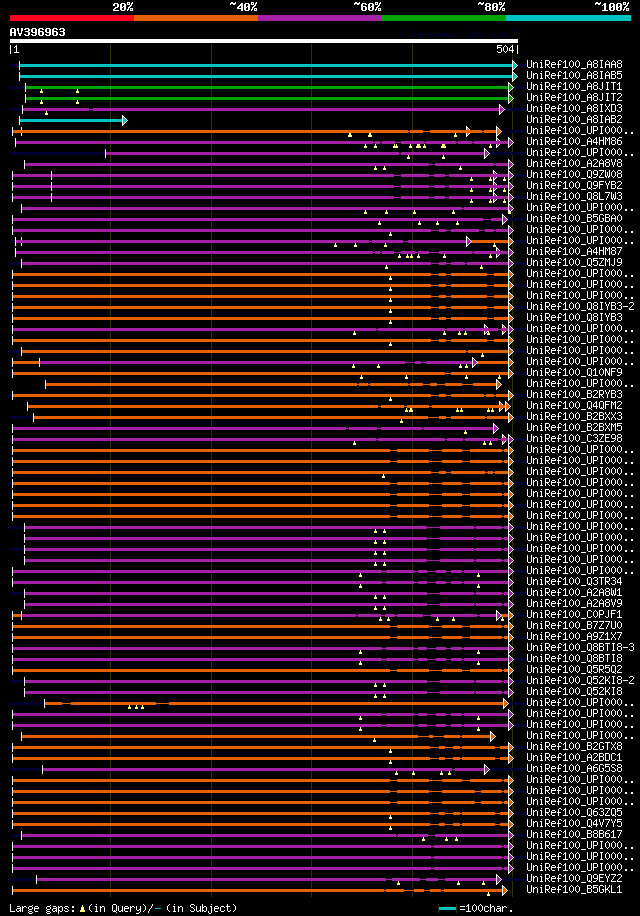Open the UniRef100_A8JIT1 hit label

point(574,86)
